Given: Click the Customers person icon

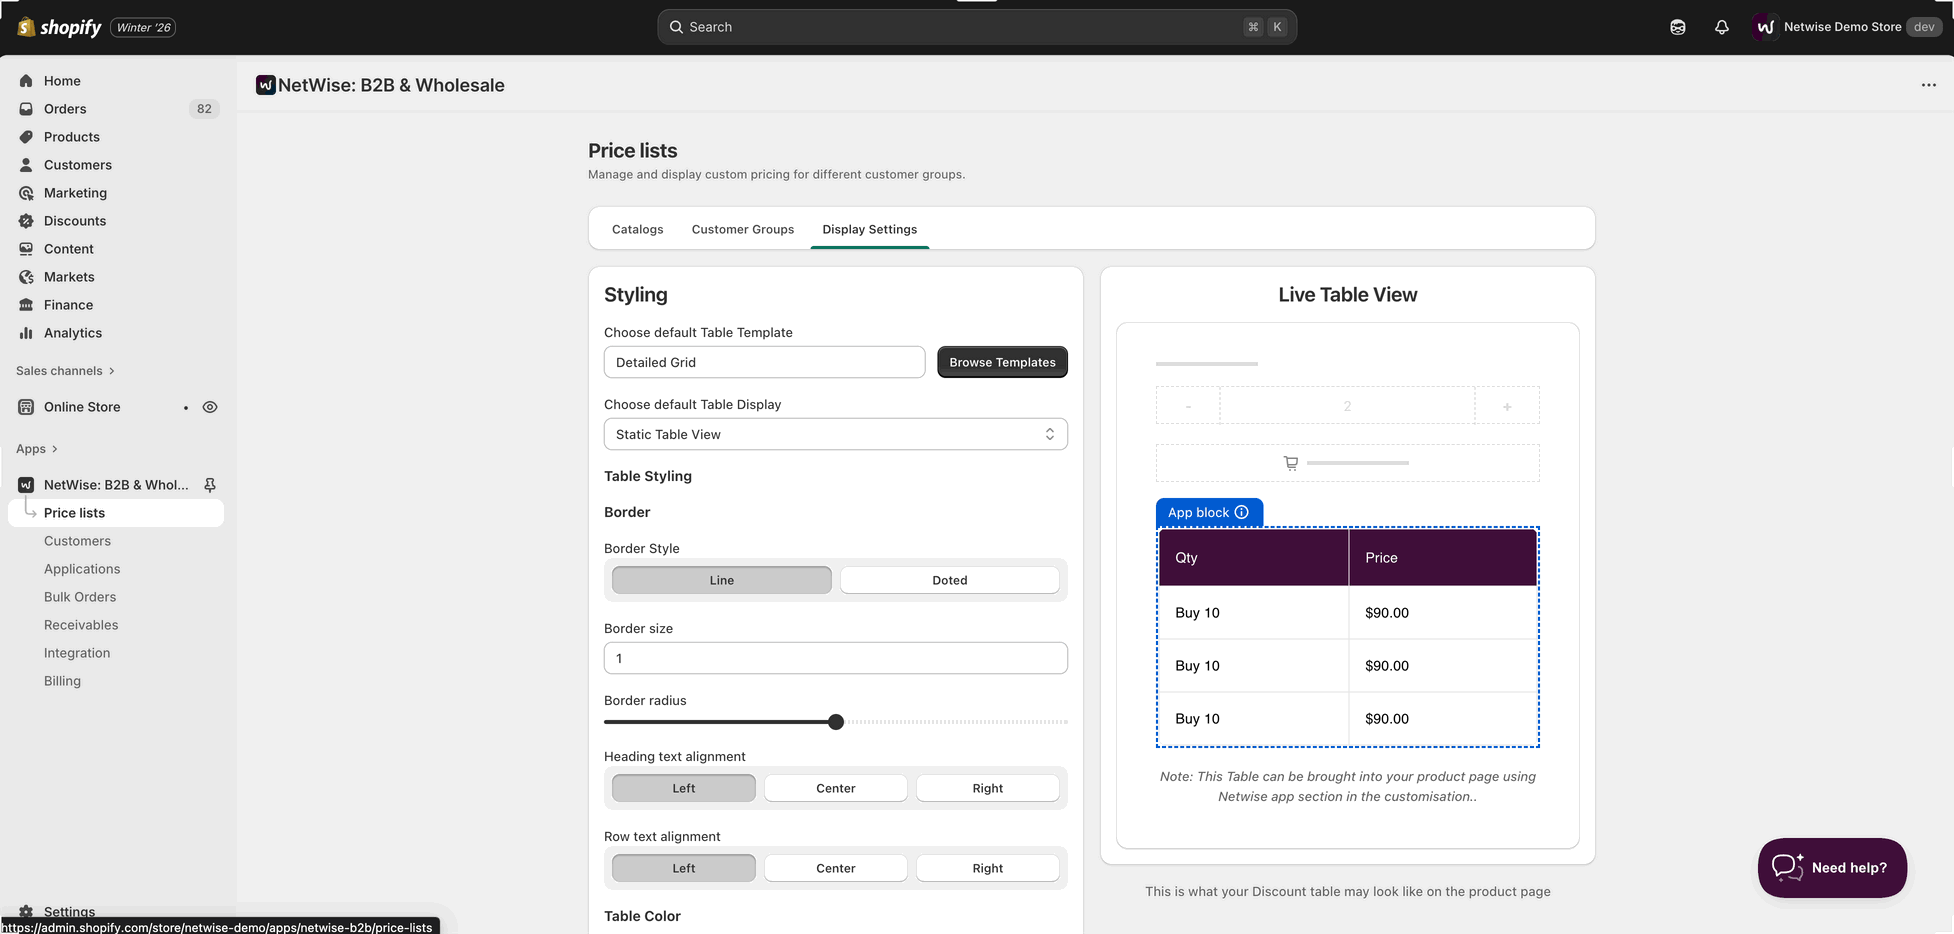Looking at the screenshot, I should [x=26, y=165].
